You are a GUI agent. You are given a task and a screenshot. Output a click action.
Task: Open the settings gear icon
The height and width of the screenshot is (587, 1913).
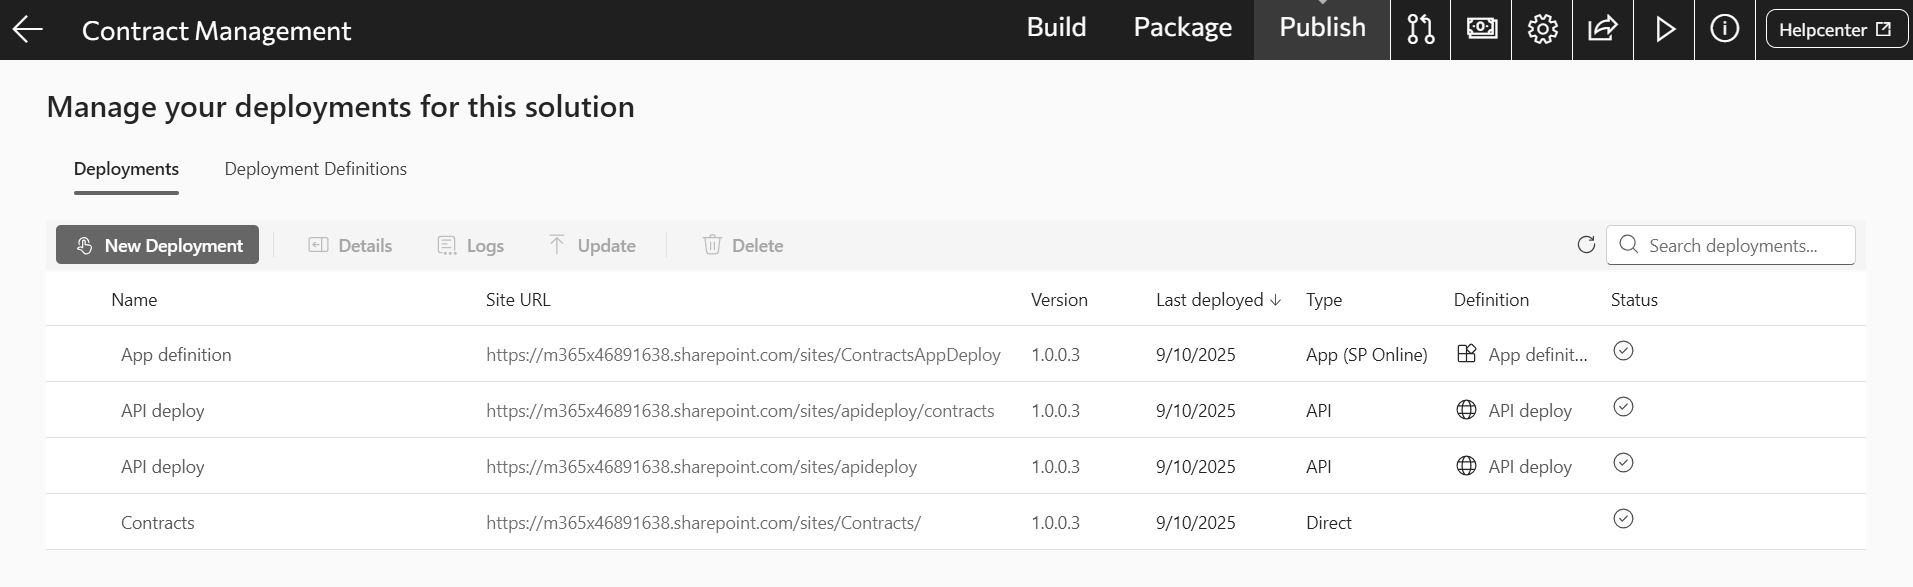click(1542, 30)
